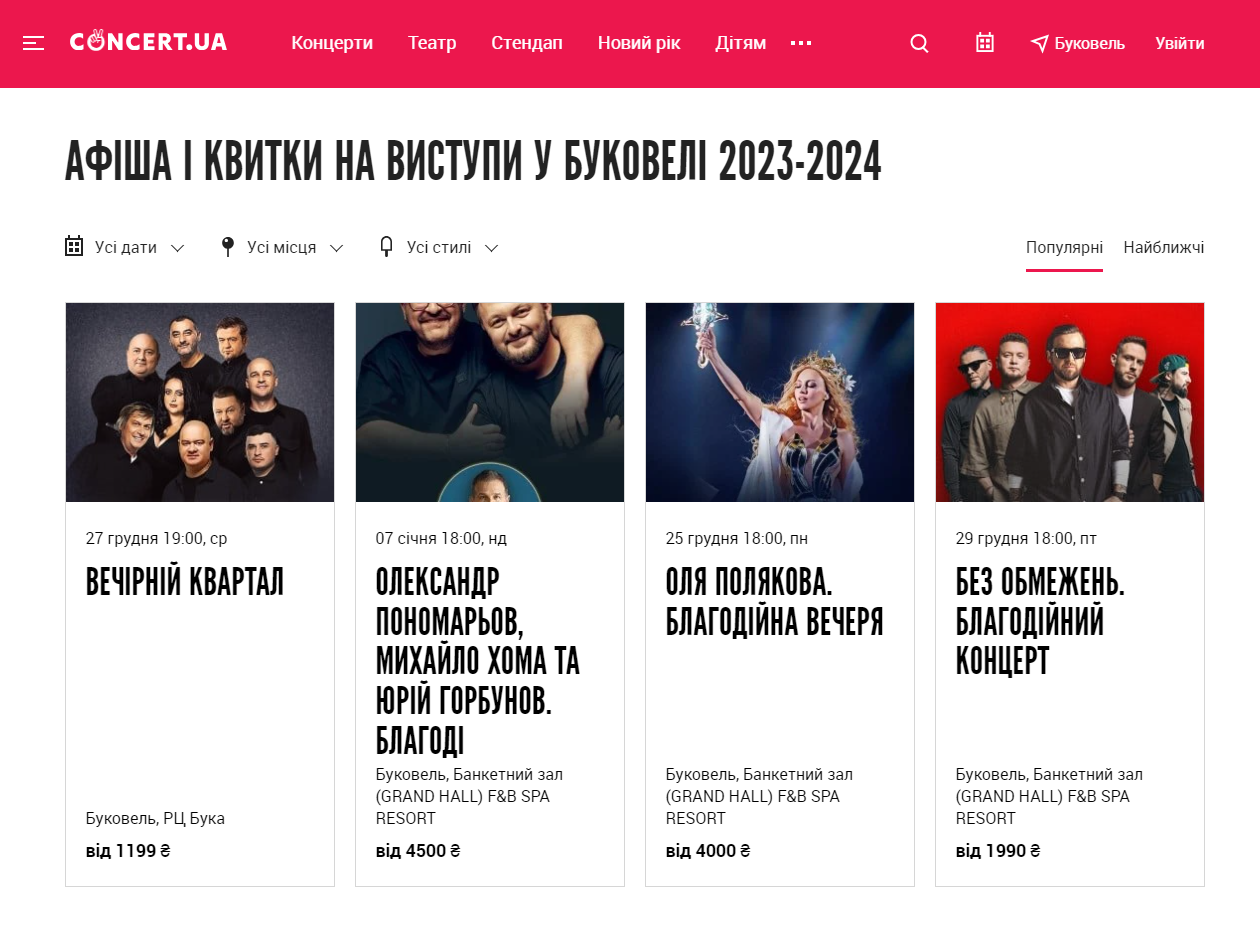1260x940 pixels.
Task: Open the Вечірній Квартал event title
Action: (x=185, y=582)
